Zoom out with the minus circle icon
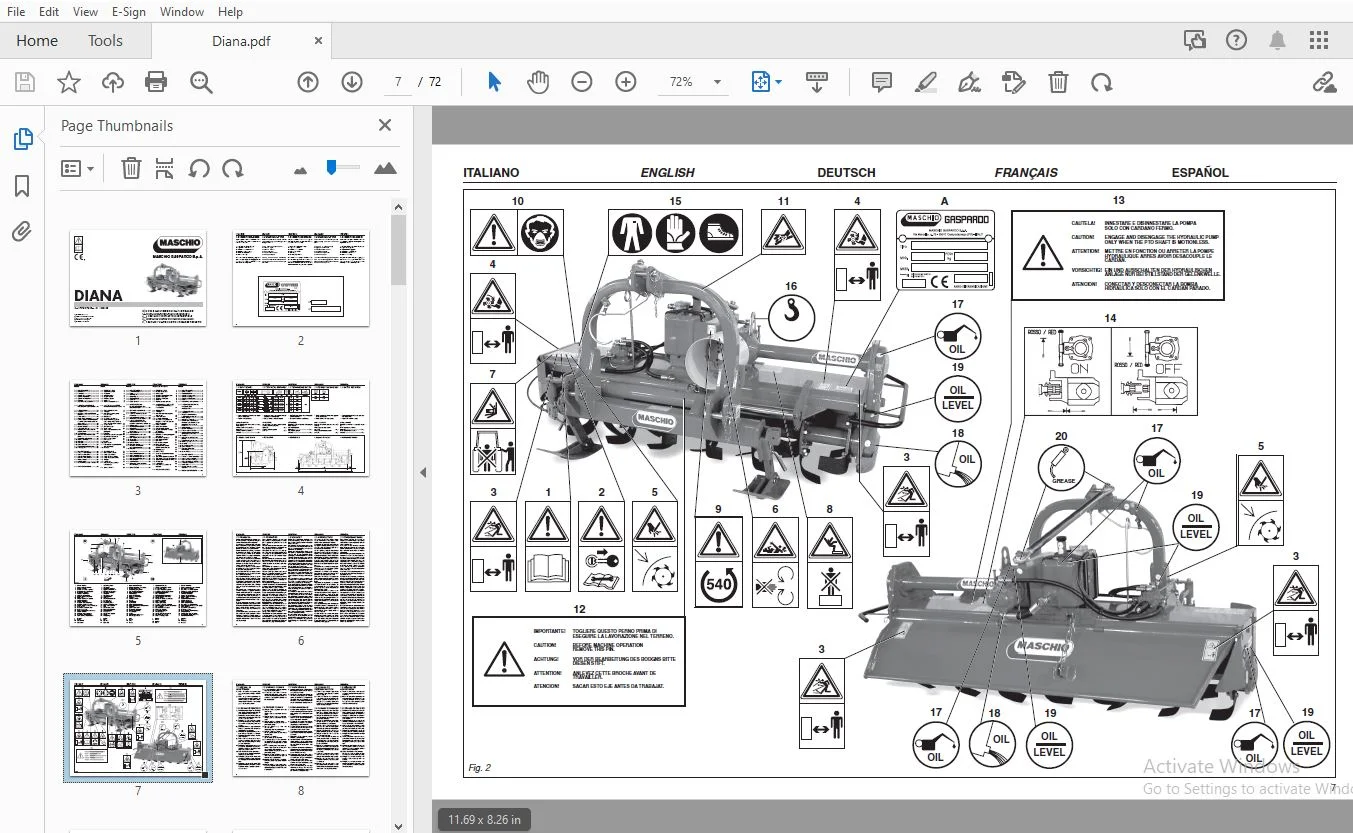 [582, 82]
